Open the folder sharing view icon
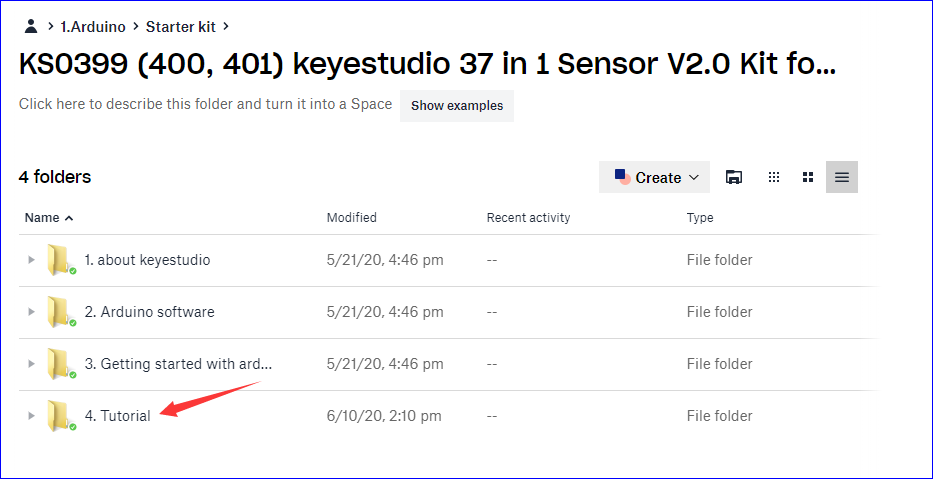This screenshot has width=934, height=479. (x=734, y=177)
